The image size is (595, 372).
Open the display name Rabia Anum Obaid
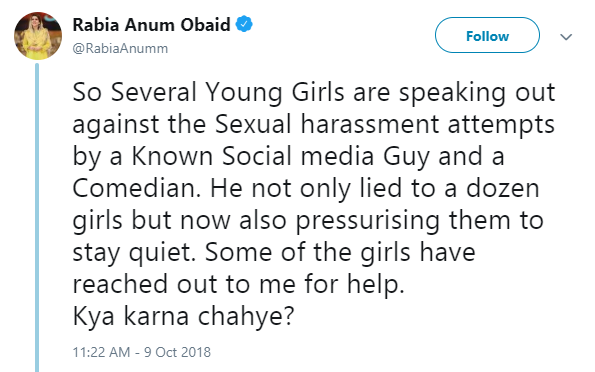click(x=151, y=25)
